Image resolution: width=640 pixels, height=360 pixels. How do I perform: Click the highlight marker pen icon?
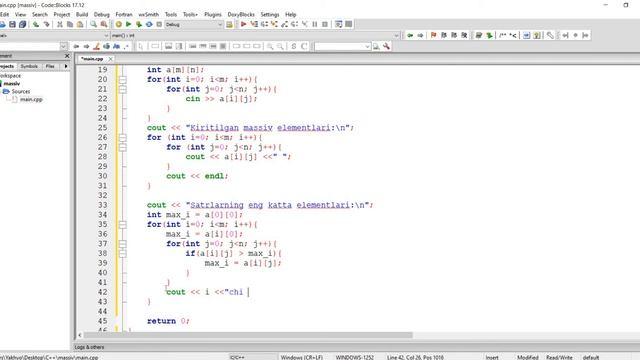96,47
